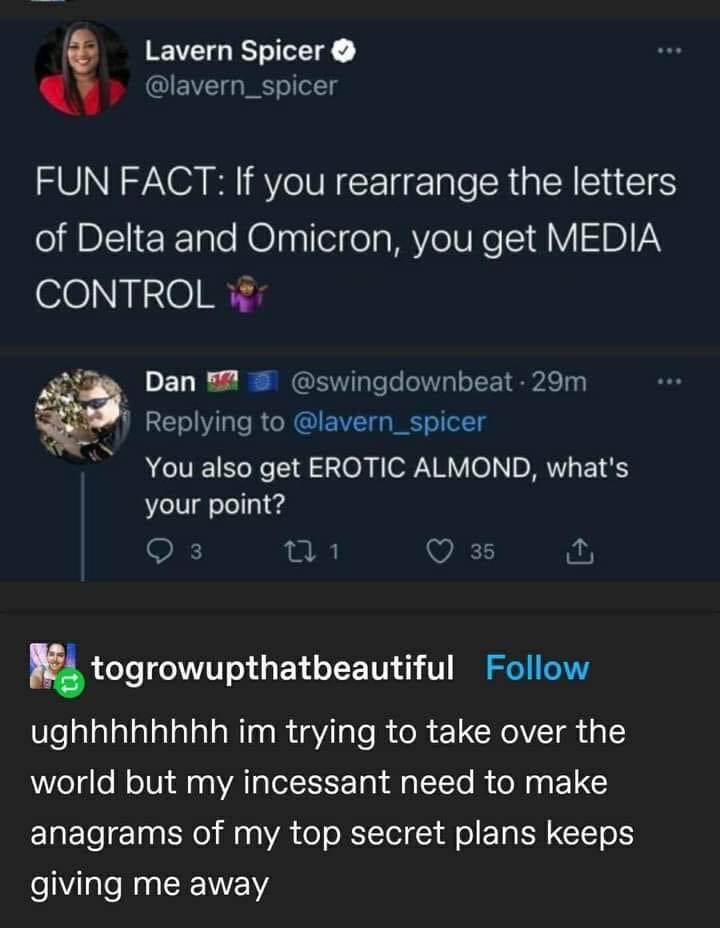This screenshot has width=720, height=928.
Task: Follow togrowupthatbeautiful
Action: (x=537, y=668)
